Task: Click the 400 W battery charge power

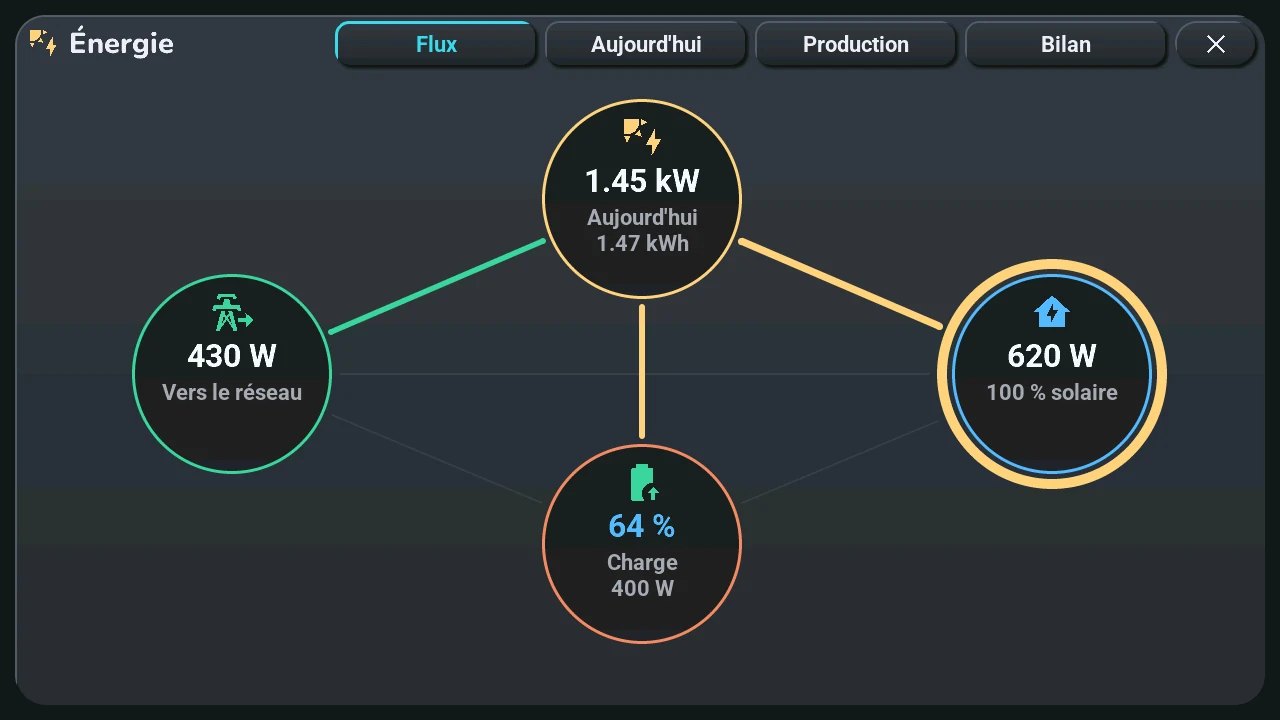Action: point(642,588)
